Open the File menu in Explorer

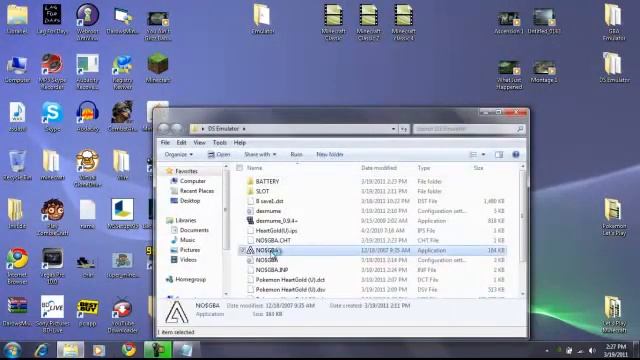(x=165, y=142)
